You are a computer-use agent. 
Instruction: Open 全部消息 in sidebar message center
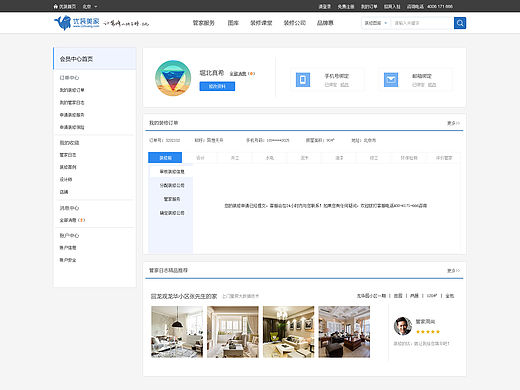[72, 220]
